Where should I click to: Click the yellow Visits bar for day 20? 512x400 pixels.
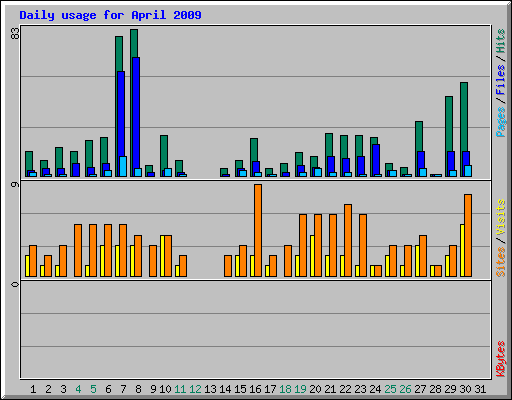click(312, 256)
